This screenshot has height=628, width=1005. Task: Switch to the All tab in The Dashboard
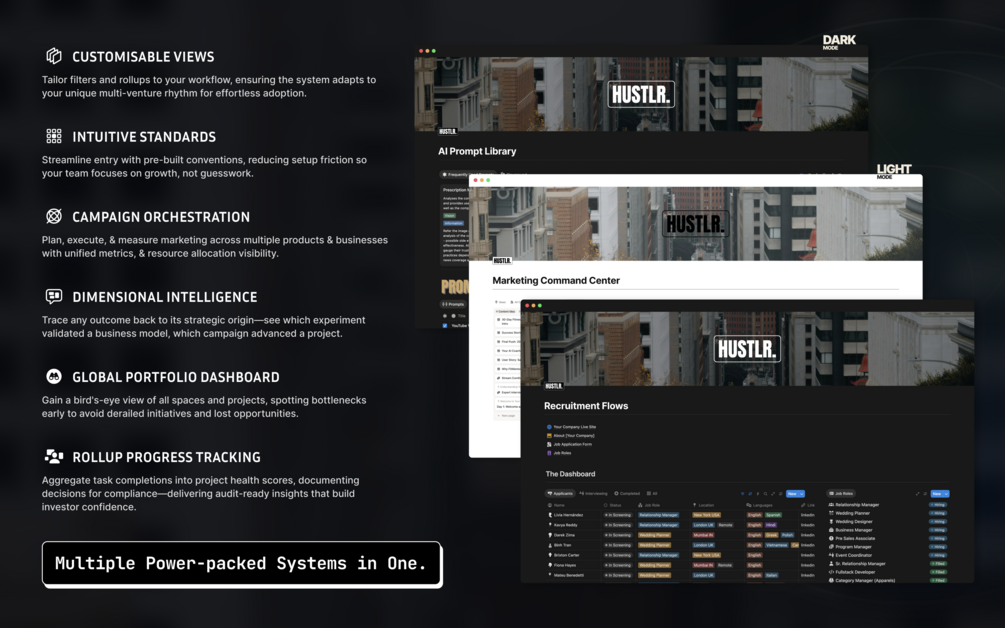pos(652,493)
